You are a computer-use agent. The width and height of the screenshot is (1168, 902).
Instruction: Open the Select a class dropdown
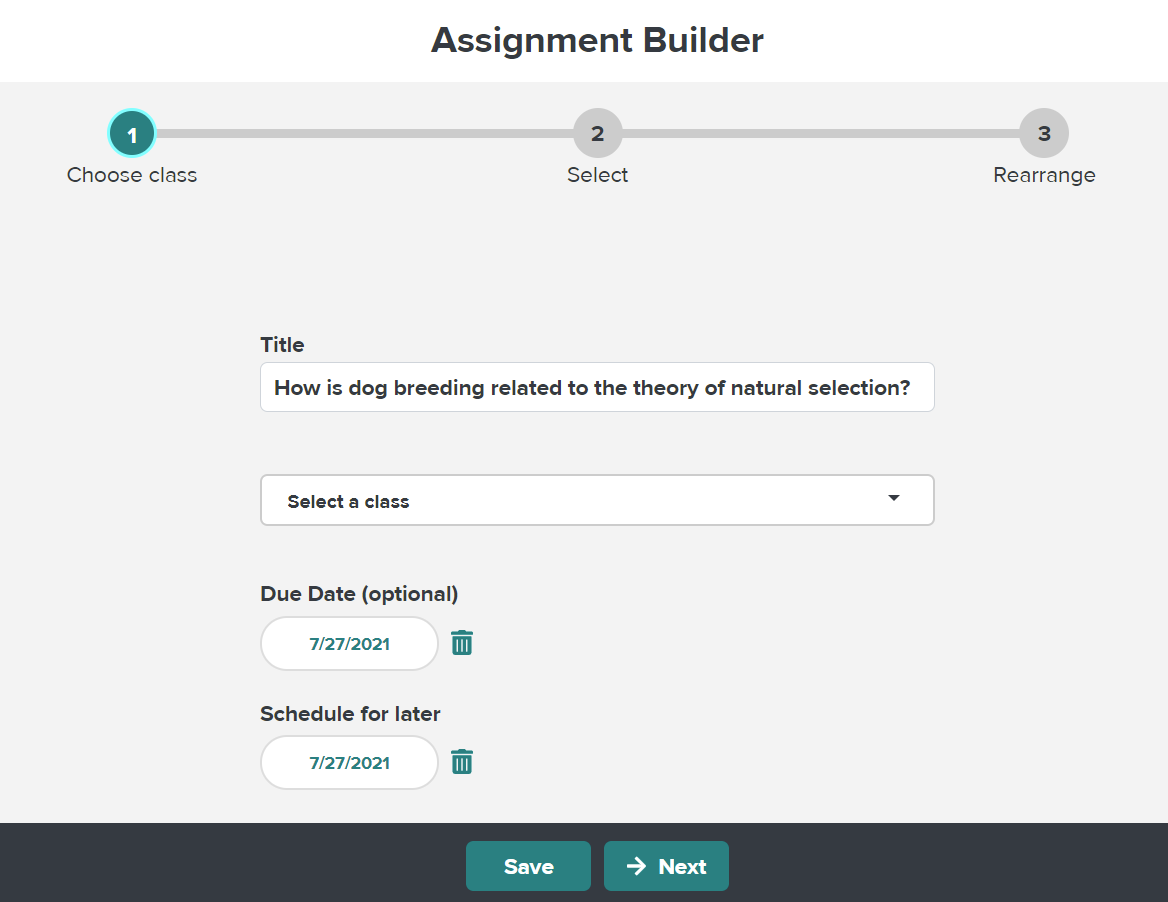pos(597,500)
